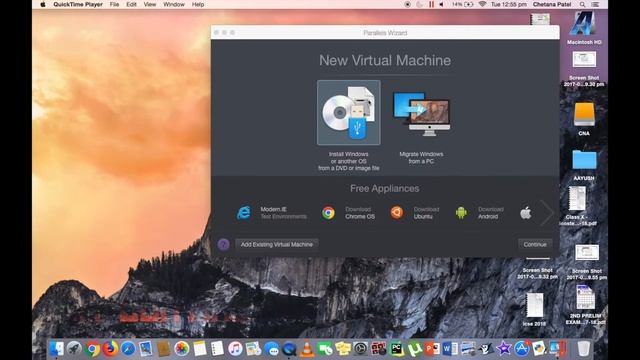Open Reminders from the dock
The height and width of the screenshot is (360, 640).
217,349
